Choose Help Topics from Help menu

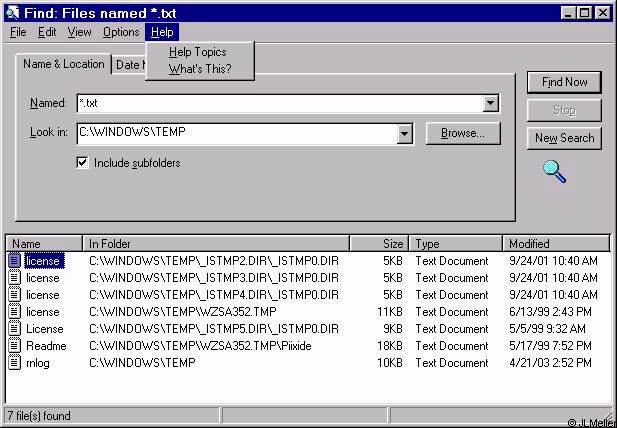coord(197,52)
